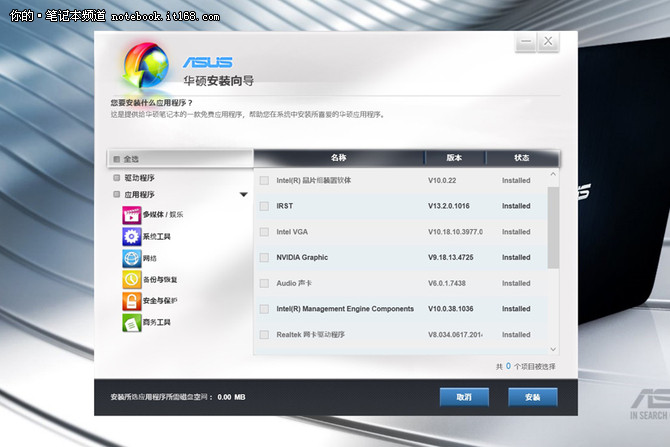
Task: Select the 备份与恢复 label
Action: click(160, 279)
